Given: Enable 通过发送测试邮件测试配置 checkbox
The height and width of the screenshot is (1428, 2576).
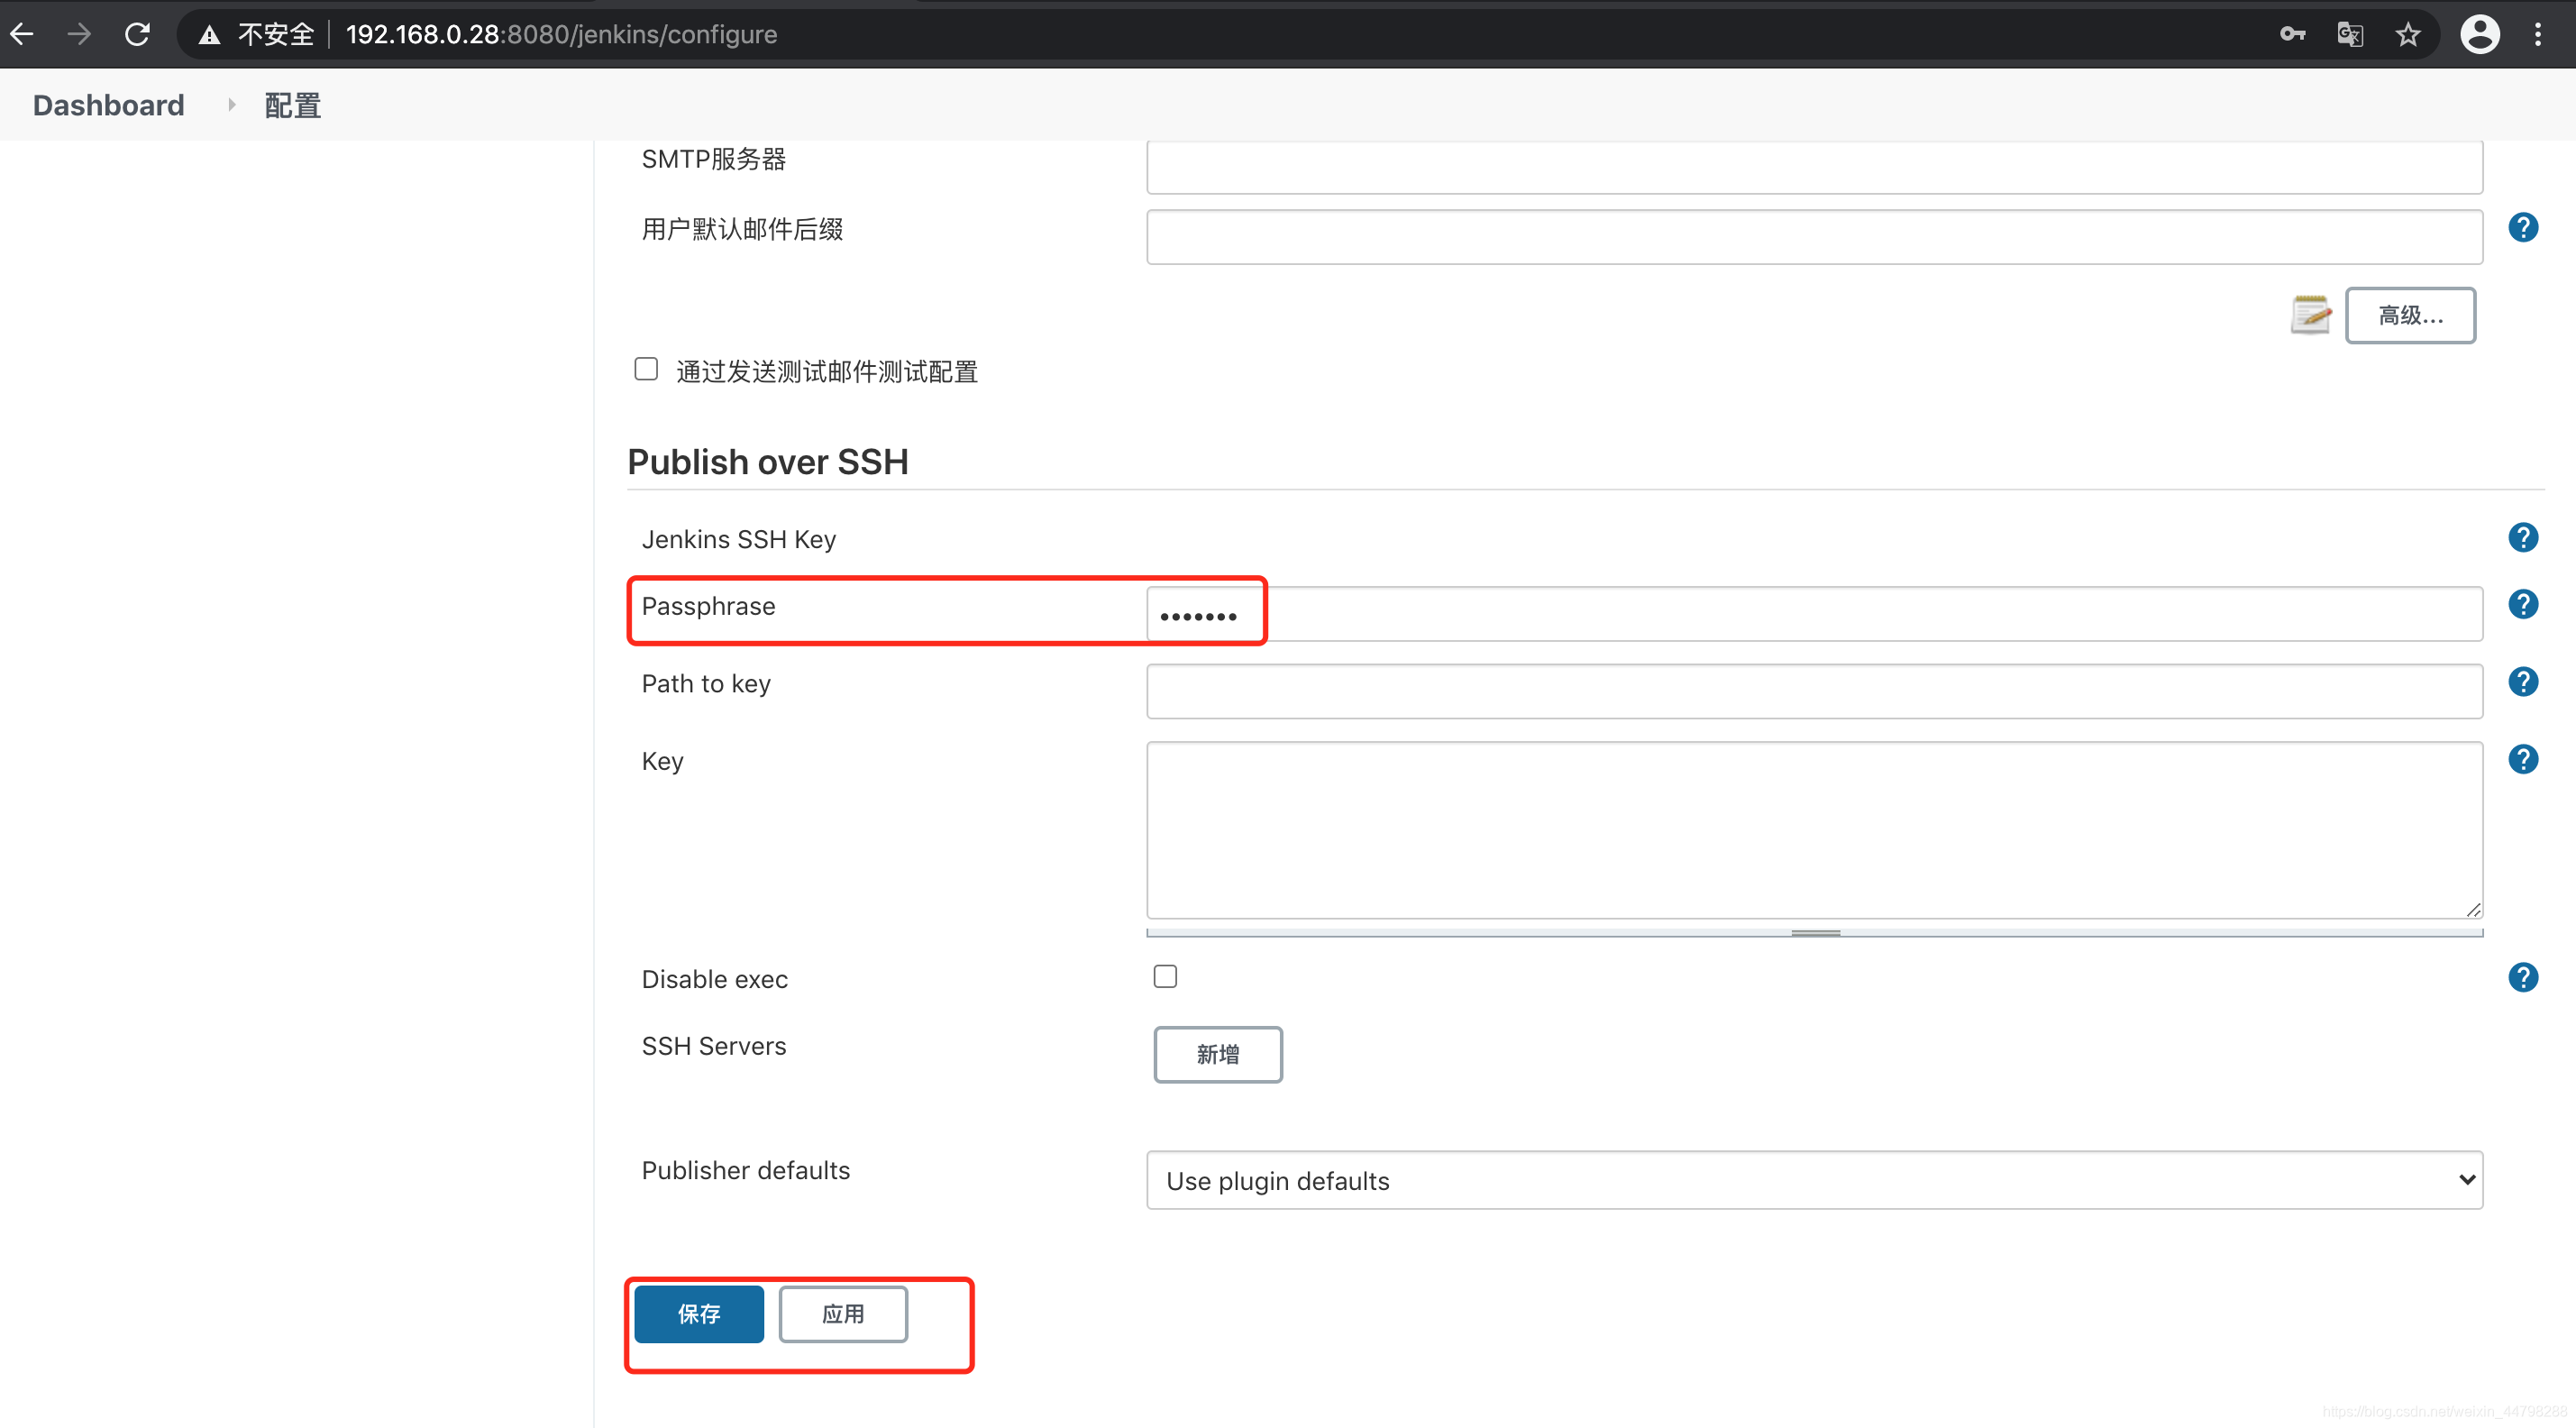Looking at the screenshot, I should 646,370.
